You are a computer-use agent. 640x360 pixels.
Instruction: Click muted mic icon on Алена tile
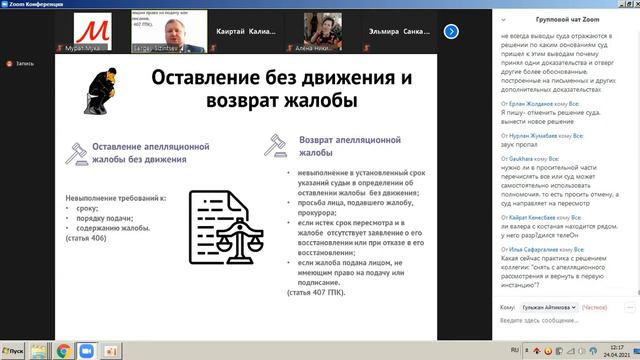[290, 48]
